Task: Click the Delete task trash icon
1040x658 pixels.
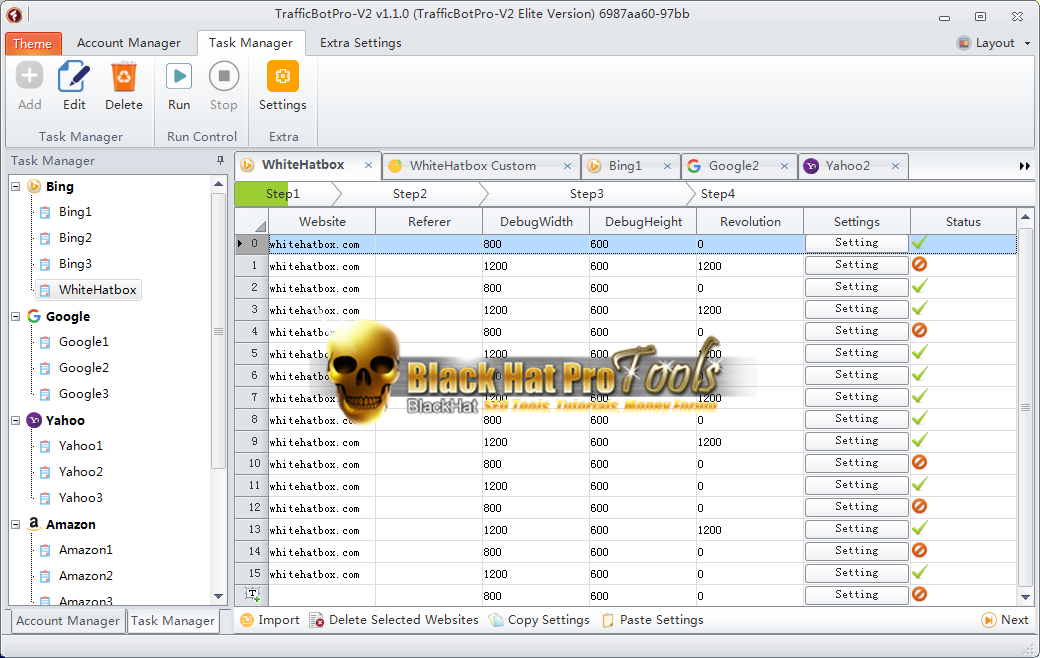Action: [x=123, y=76]
